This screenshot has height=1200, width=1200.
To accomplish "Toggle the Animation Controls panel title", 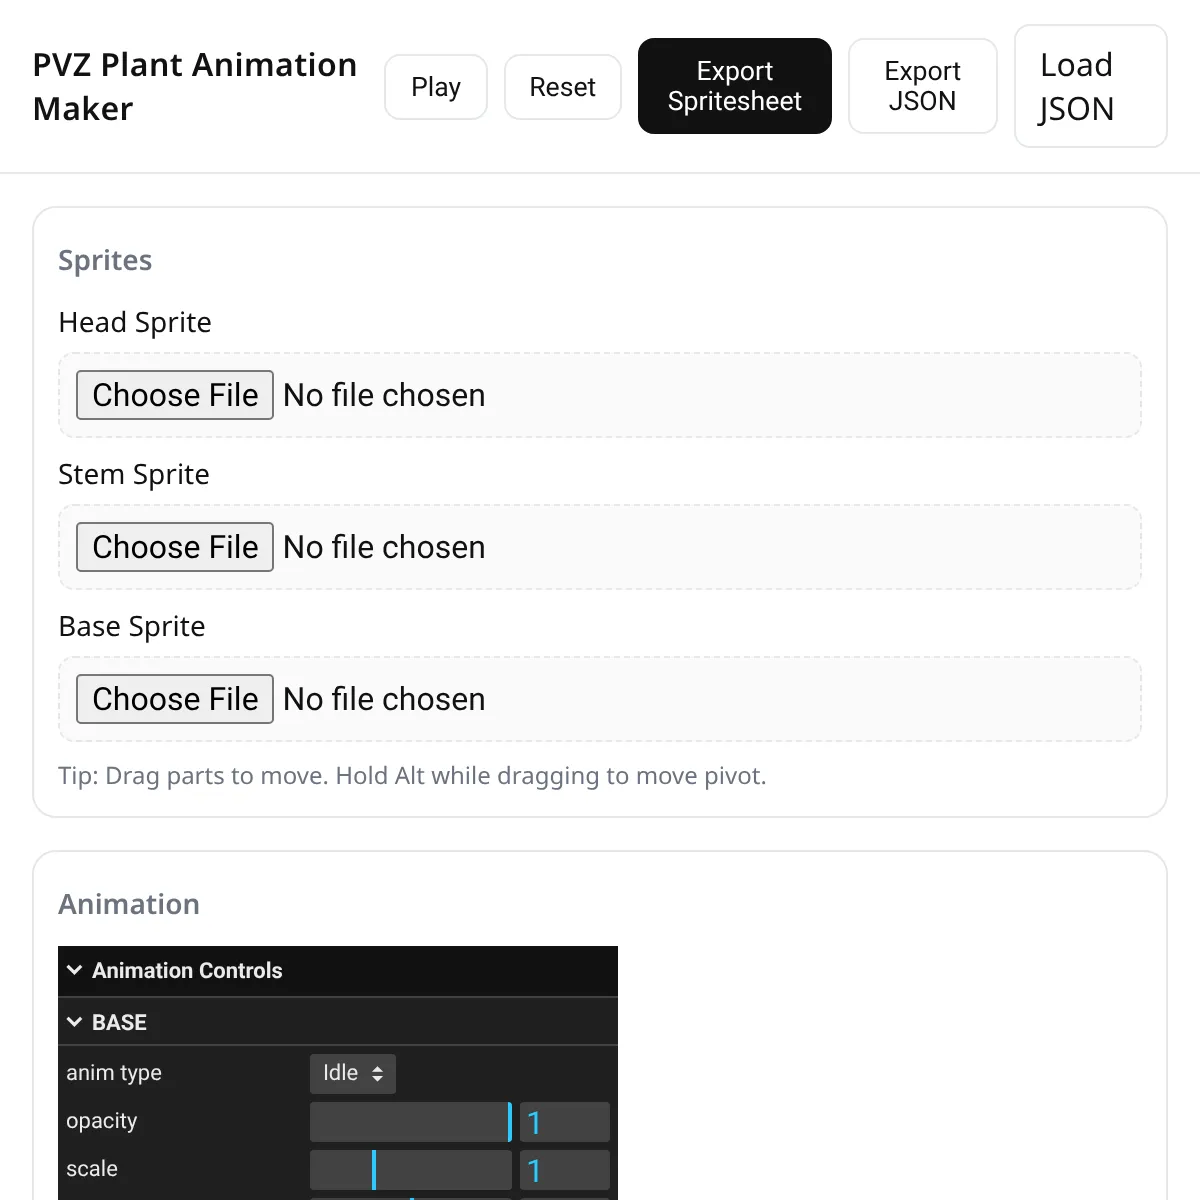I will coord(187,970).
